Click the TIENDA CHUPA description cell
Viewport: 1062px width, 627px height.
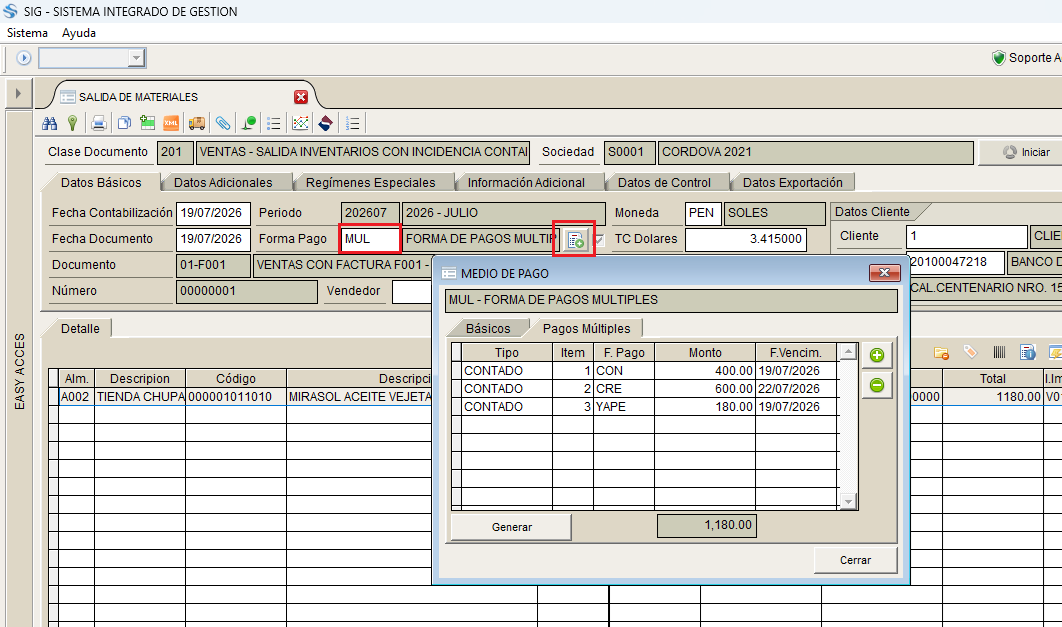tap(140, 397)
